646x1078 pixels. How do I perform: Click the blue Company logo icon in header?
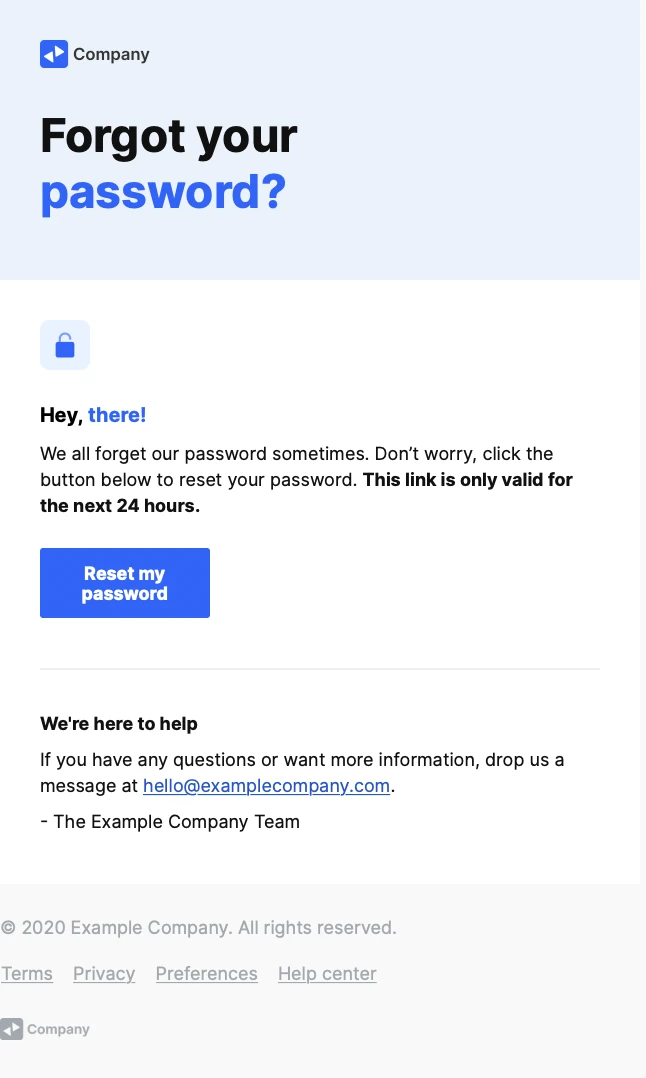coord(54,54)
